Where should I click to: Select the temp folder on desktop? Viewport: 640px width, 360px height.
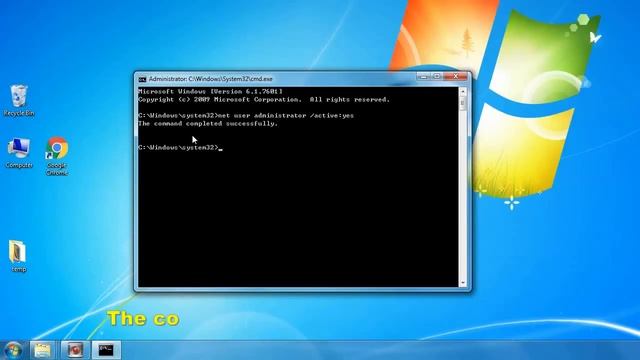[18, 256]
